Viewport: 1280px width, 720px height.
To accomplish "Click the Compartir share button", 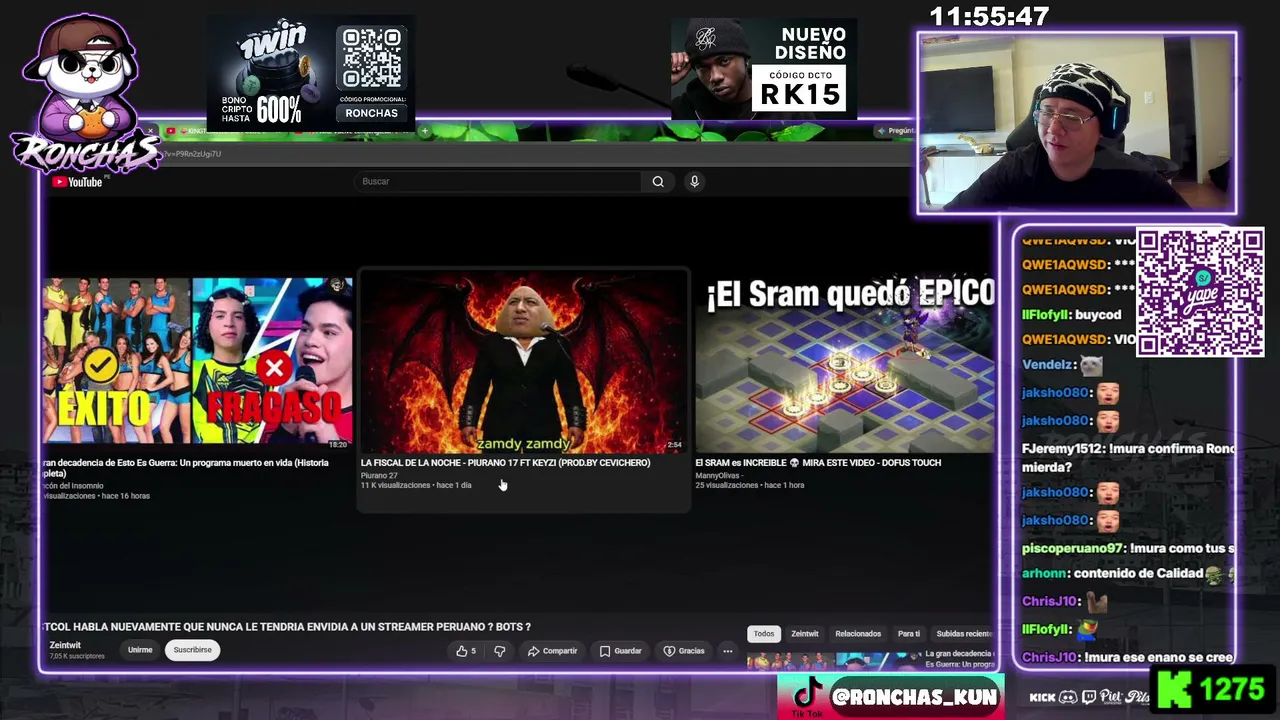I will pyautogui.click(x=552, y=651).
